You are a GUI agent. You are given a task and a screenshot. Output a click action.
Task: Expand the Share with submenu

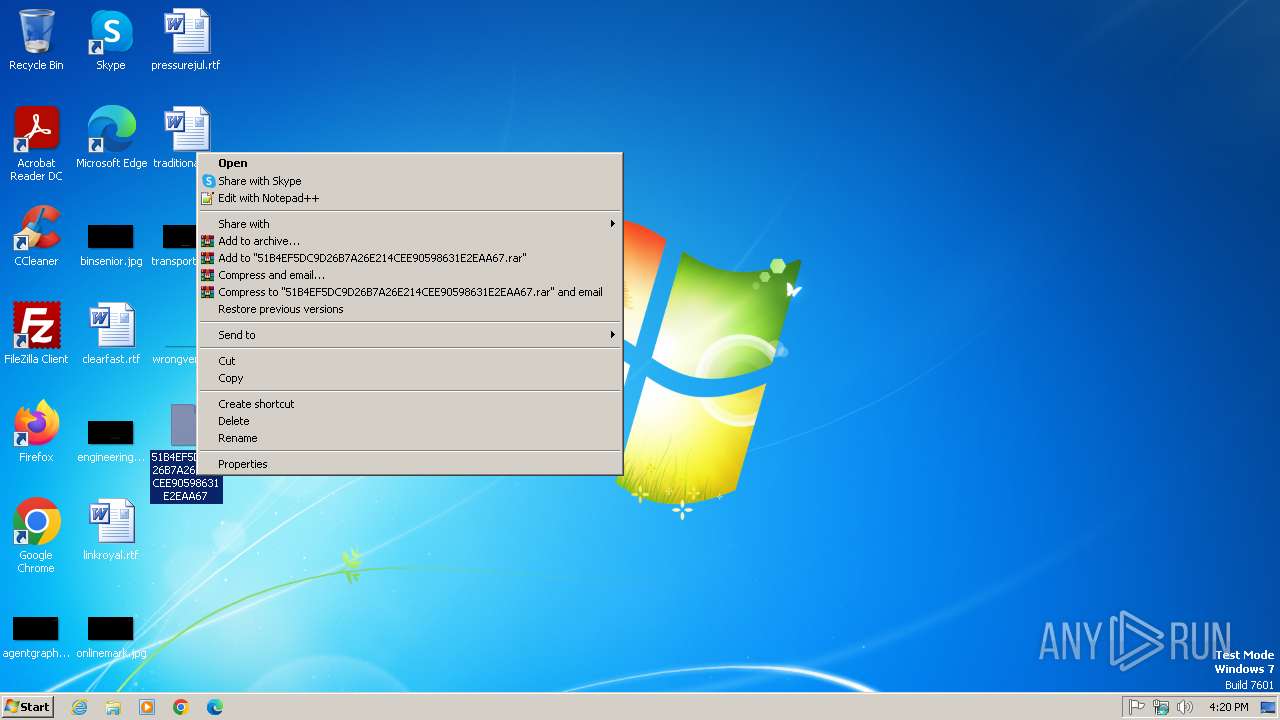coord(410,224)
